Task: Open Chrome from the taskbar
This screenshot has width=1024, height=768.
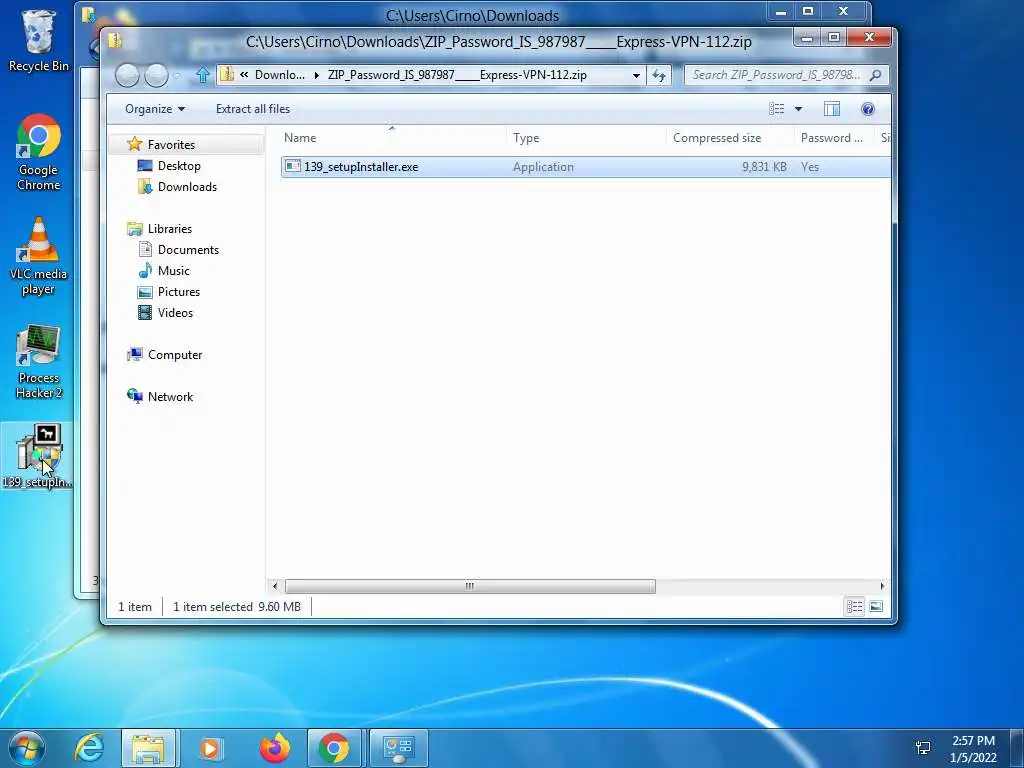Action: 334,748
